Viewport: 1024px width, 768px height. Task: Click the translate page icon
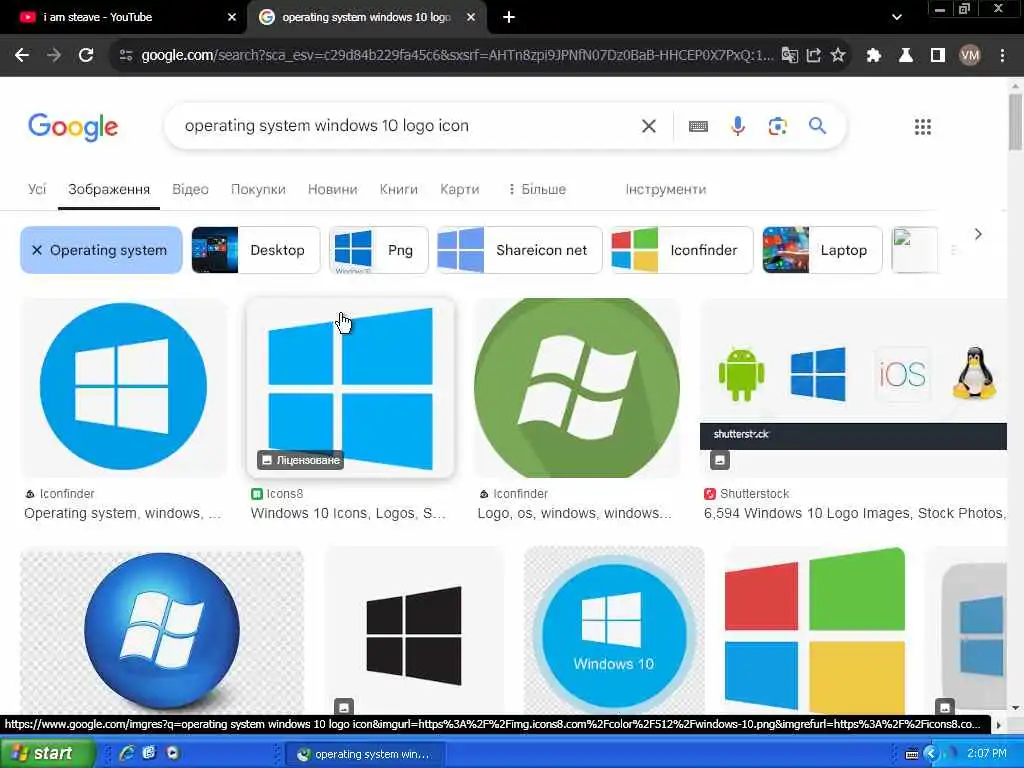[x=790, y=56]
